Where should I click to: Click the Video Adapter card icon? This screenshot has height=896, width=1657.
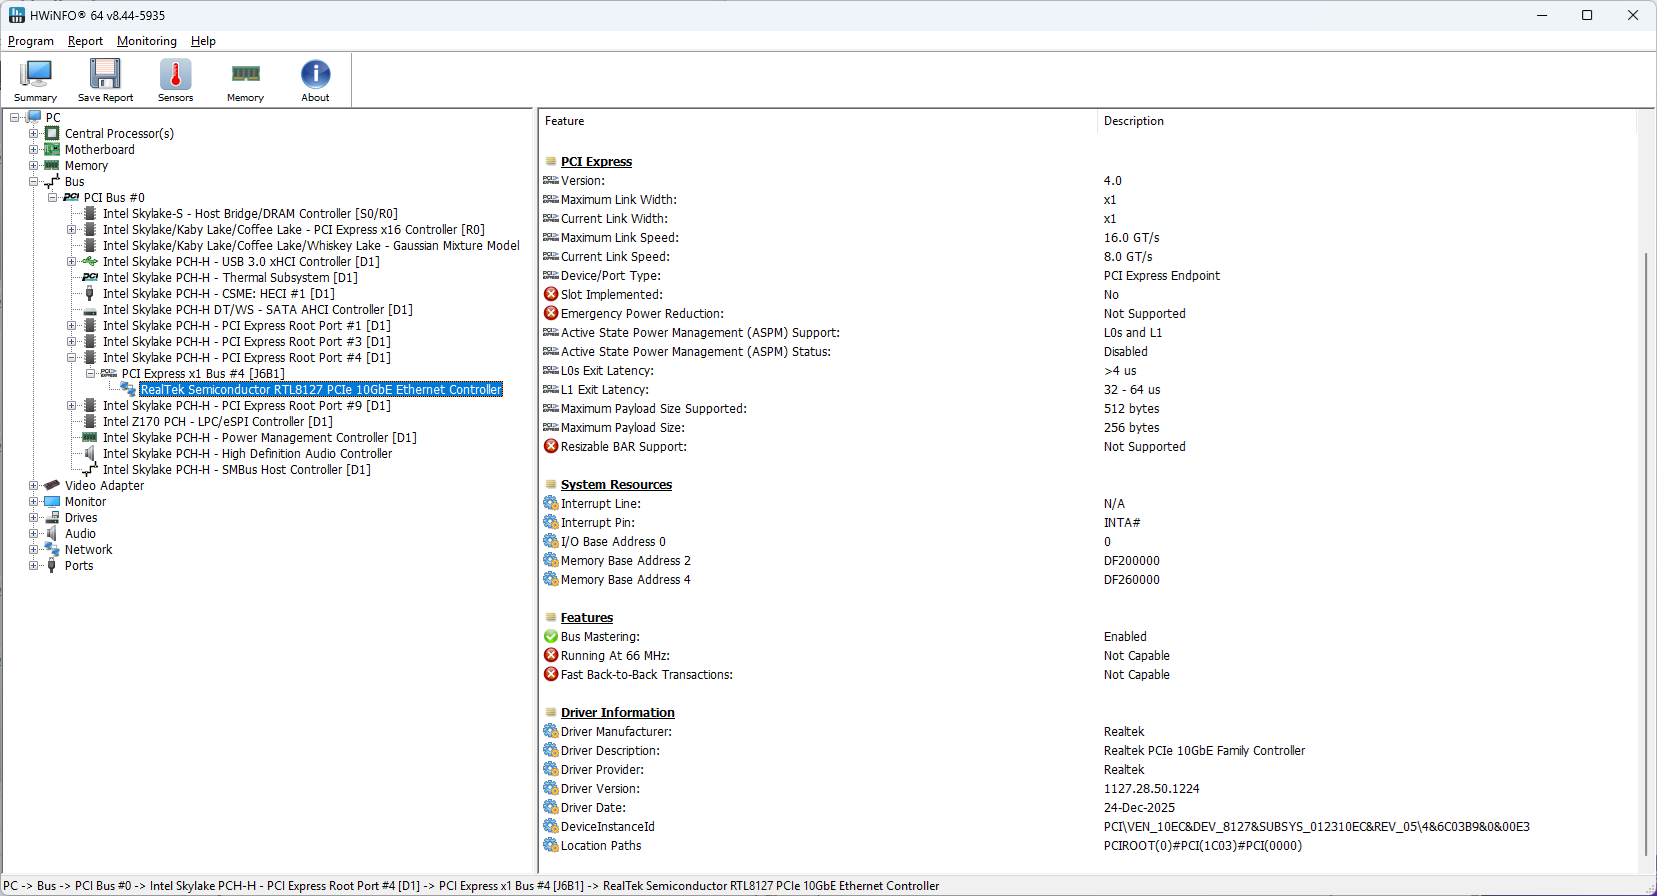point(52,486)
